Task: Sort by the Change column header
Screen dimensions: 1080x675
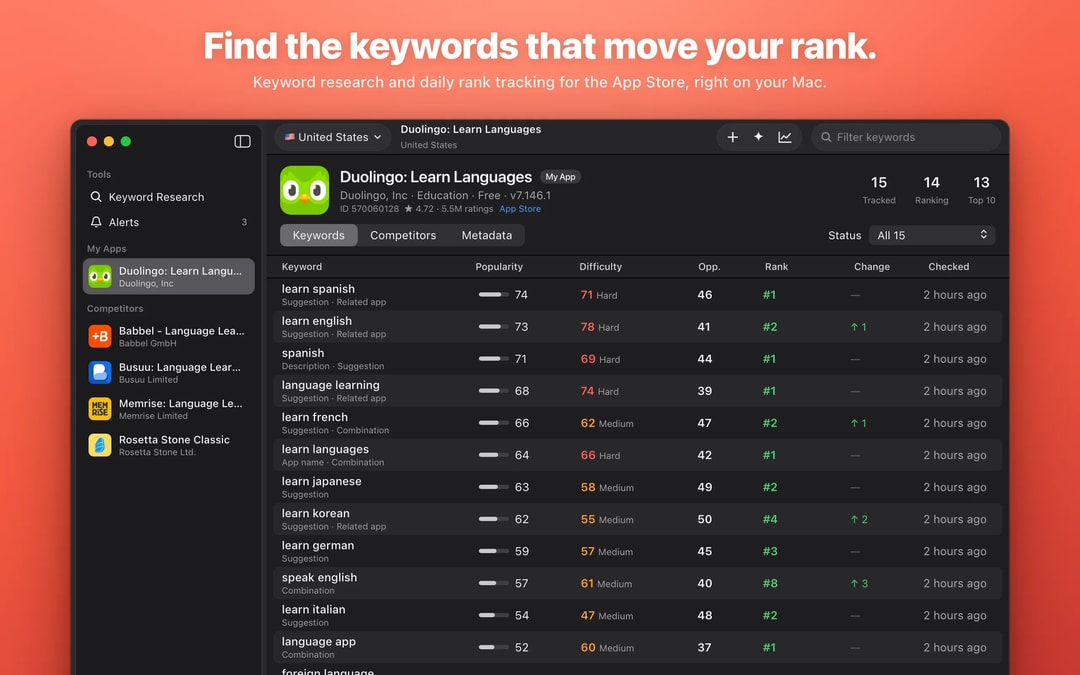Action: [x=872, y=267]
